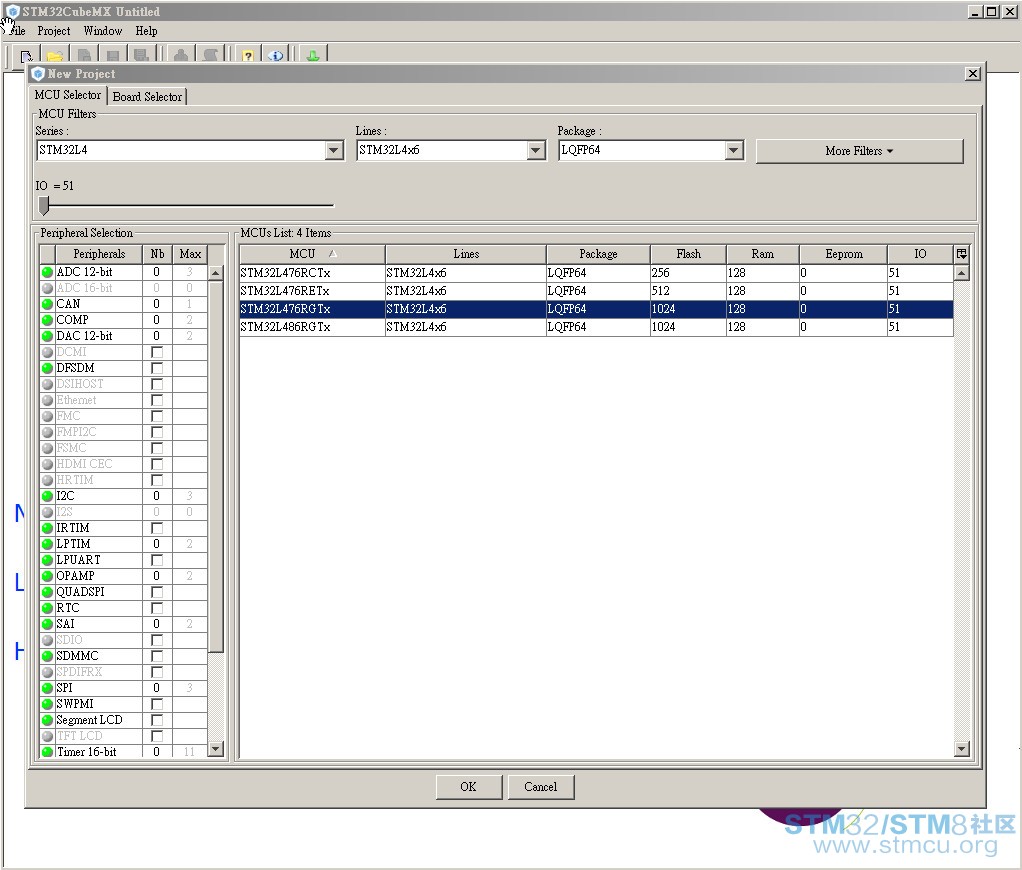Viewport: 1022px width, 870px height.
Task: Click the green download updates arrow icon
Action: point(313,55)
